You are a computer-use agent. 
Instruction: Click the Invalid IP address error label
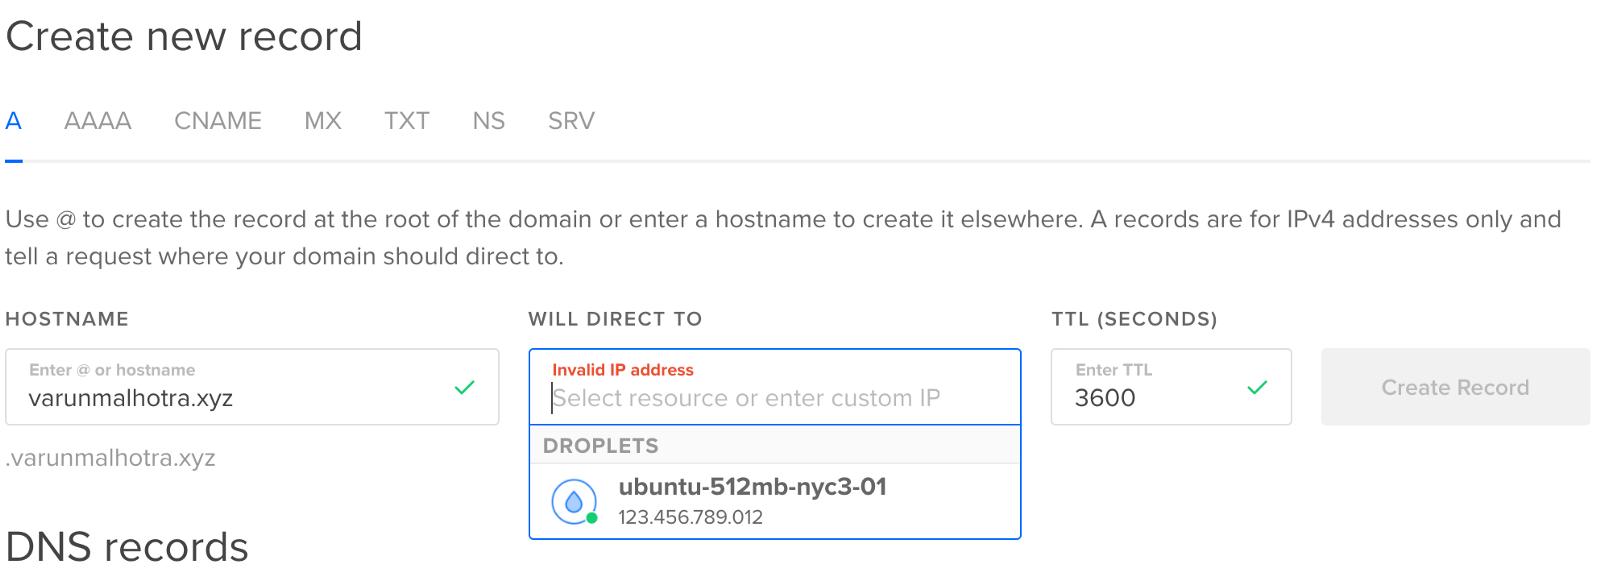623,370
